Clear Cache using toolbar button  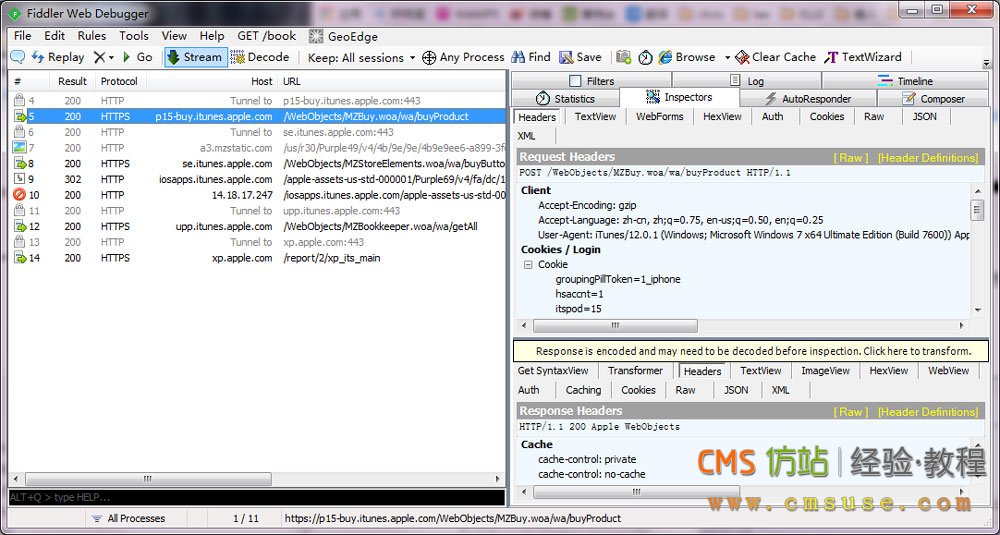click(x=775, y=57)
